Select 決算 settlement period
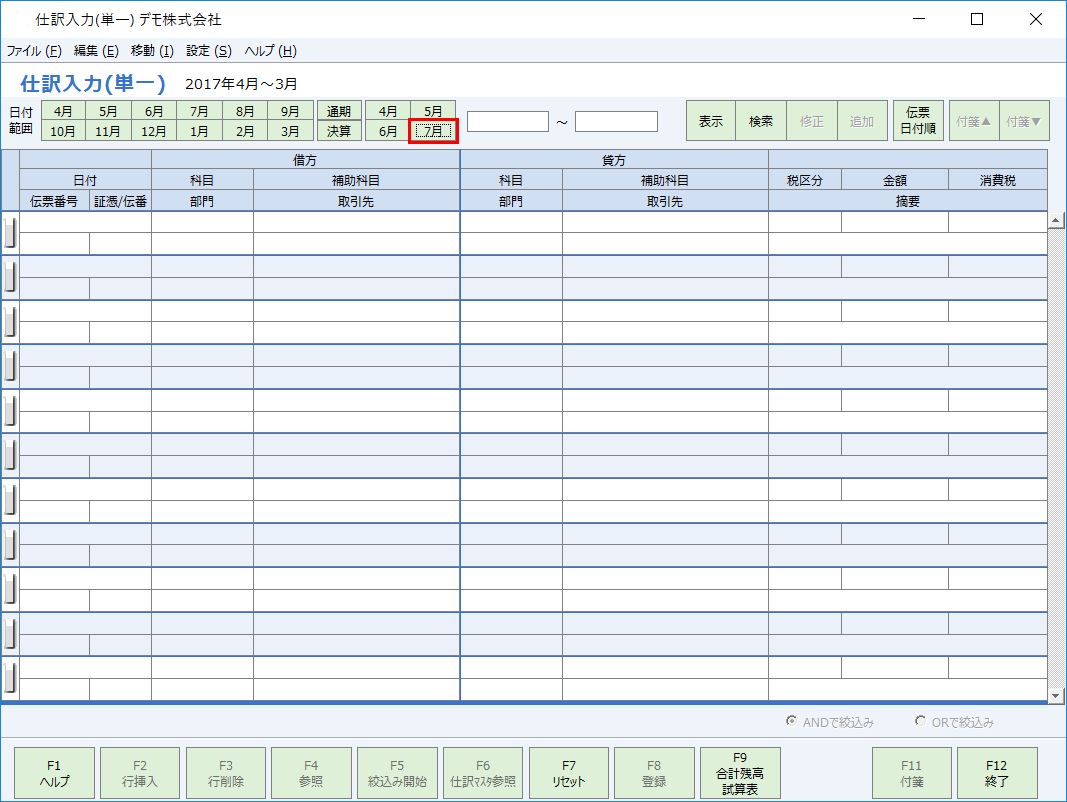The image size is (1067, 802). (x=339, y=131)
